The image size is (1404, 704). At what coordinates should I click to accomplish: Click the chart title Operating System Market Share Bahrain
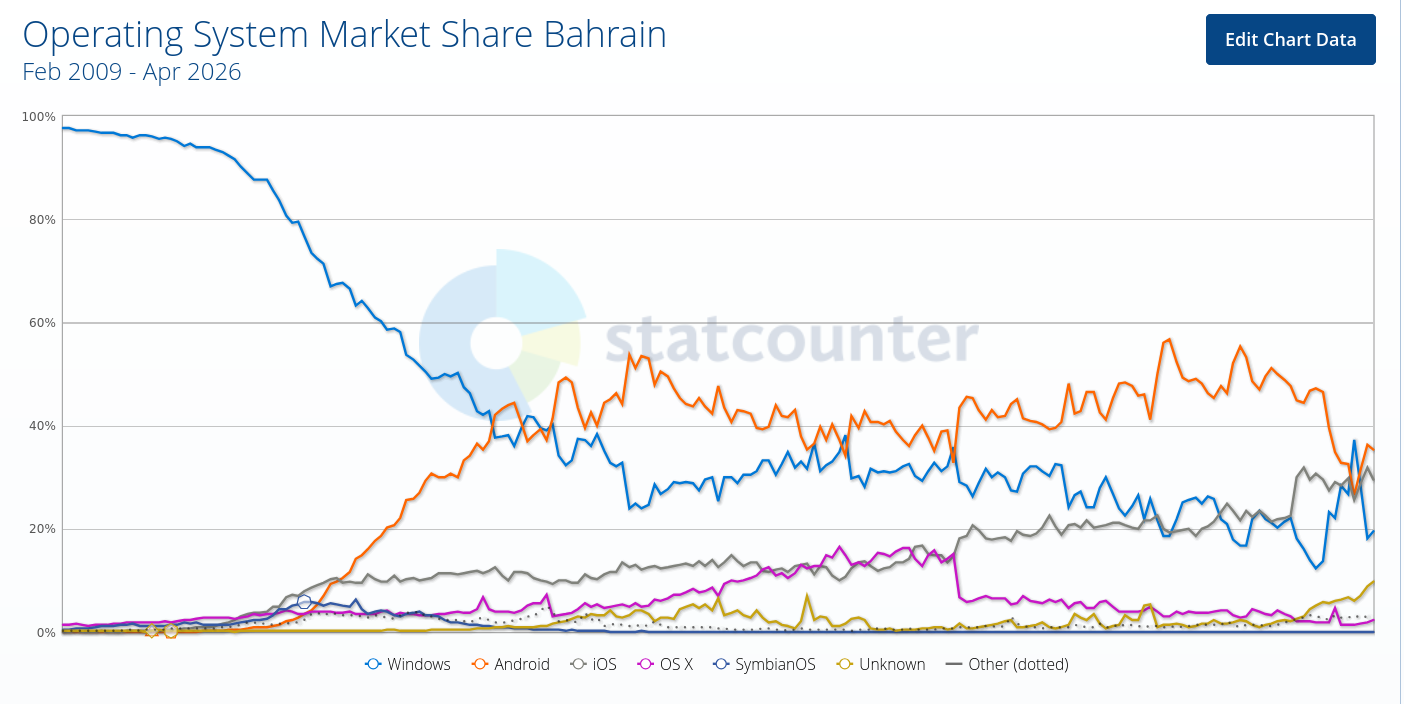344,34
